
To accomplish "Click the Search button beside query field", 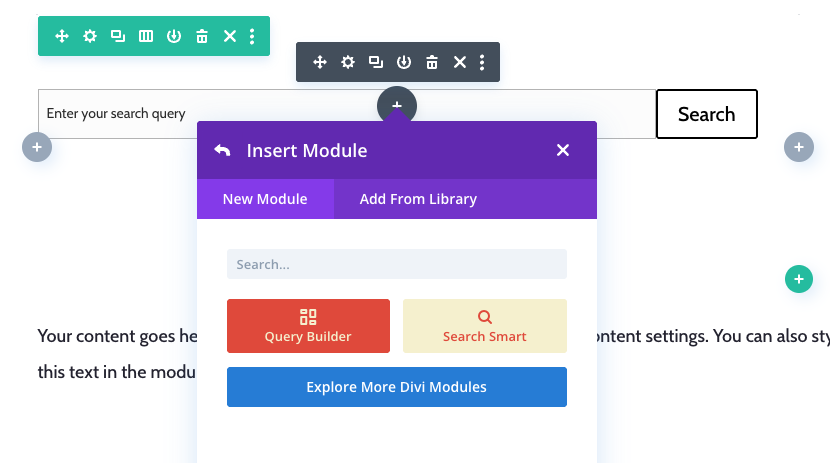I will pos(707,114).
